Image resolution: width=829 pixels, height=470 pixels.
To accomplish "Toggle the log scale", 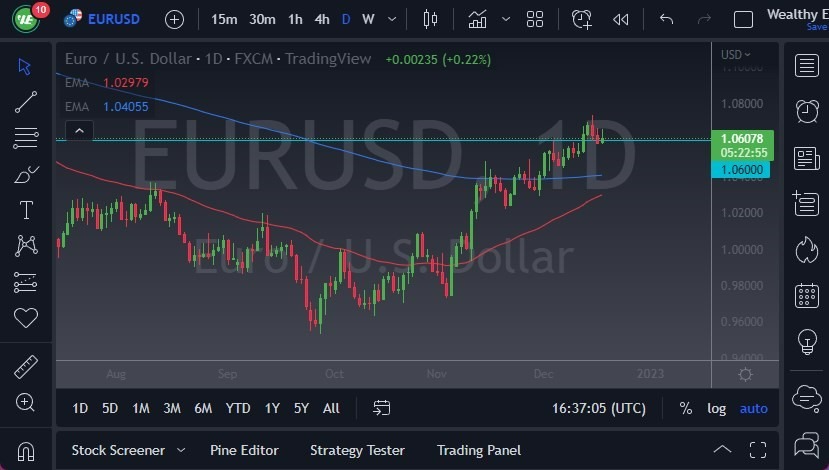I will (716, 408).
